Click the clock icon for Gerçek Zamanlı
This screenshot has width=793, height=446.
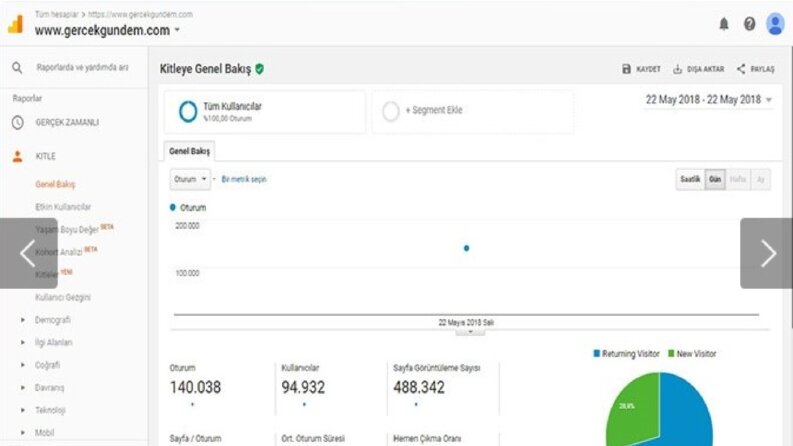(18, 122)
